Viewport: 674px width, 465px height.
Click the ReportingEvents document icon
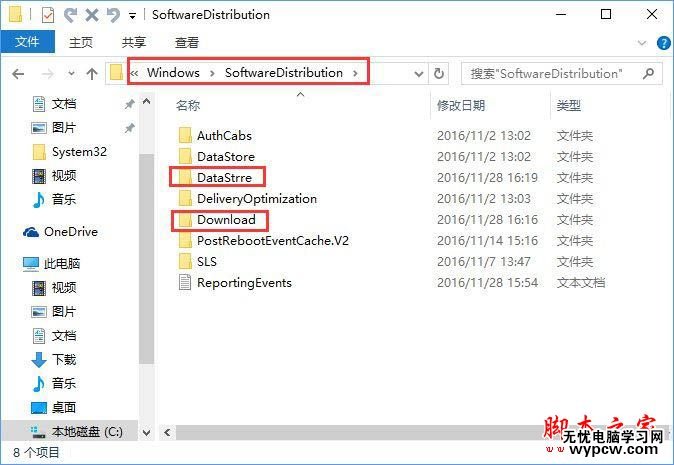point(185,283)
